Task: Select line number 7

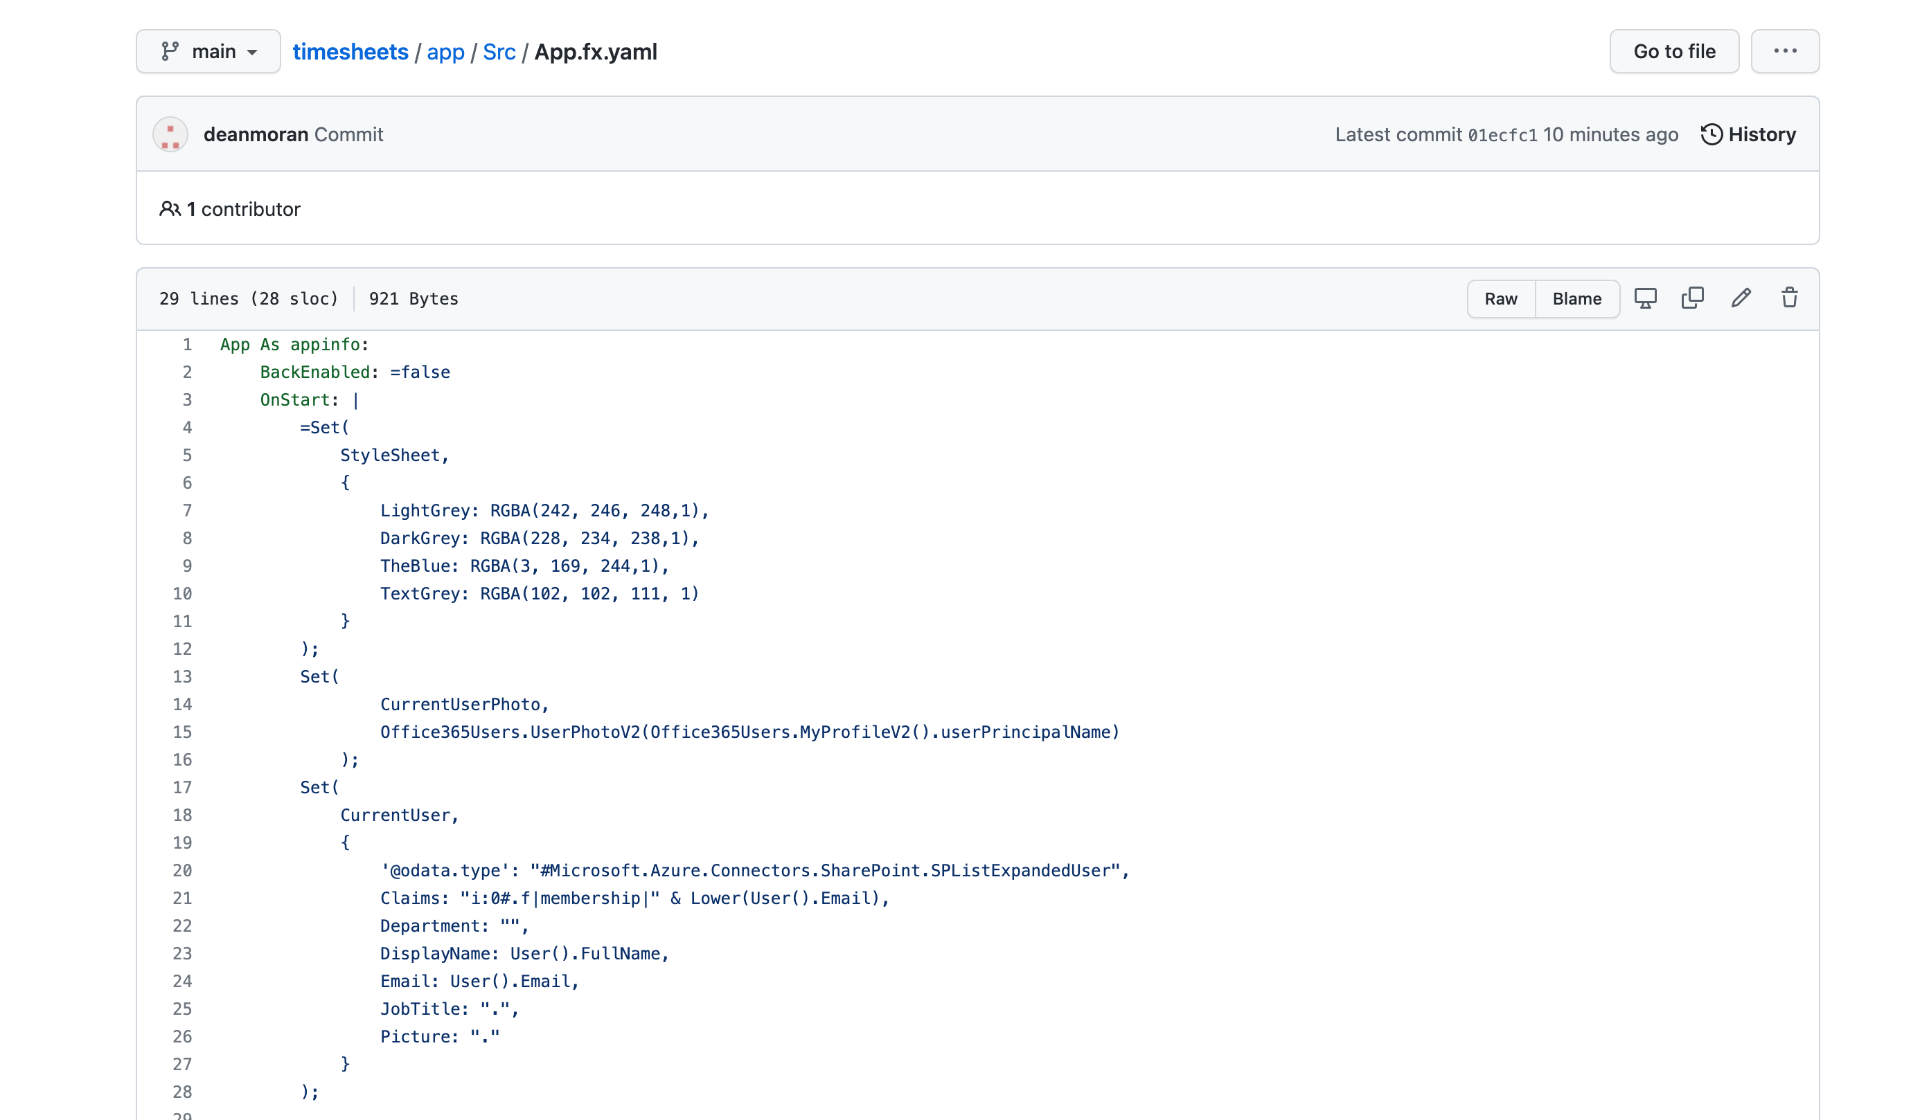Action: pos(187,511)
